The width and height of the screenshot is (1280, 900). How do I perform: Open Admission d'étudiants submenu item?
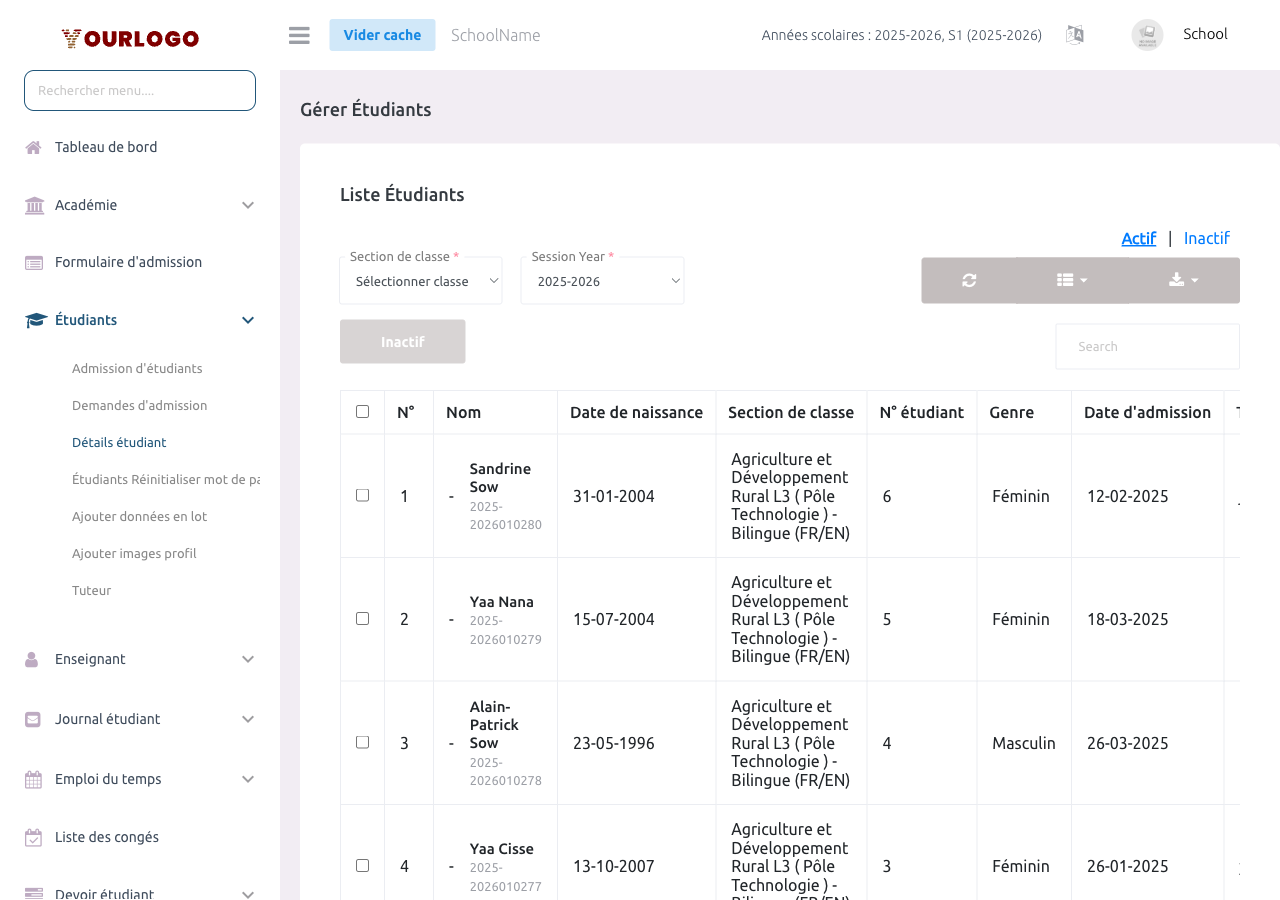click(137, 369)
